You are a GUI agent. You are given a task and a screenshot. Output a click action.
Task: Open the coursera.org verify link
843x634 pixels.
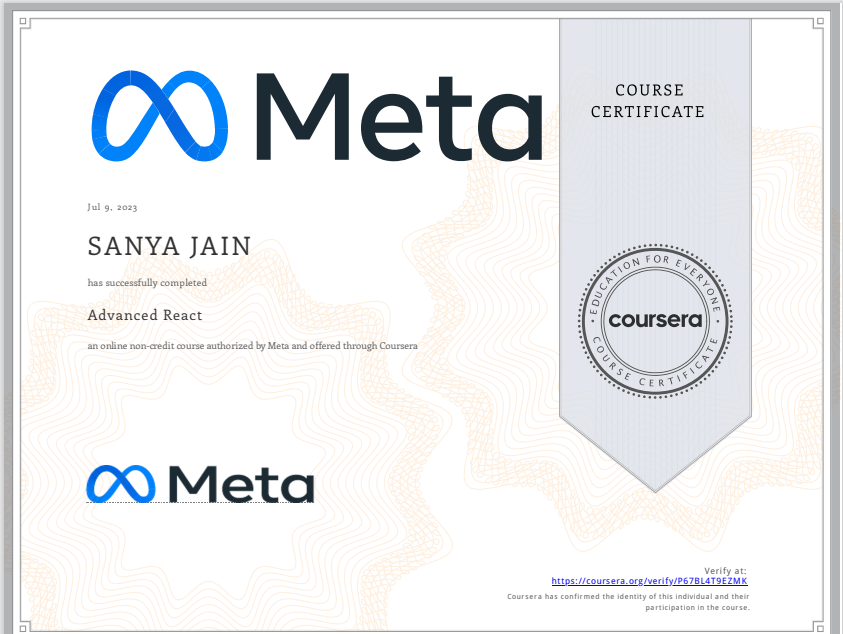click(649, 581)
